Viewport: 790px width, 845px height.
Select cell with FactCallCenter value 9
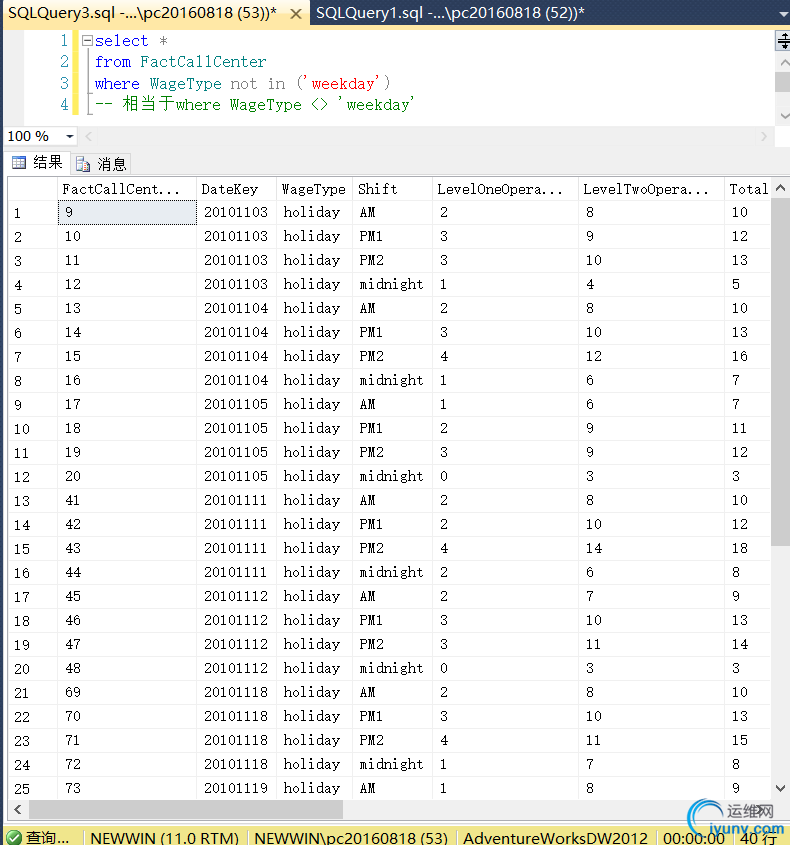point(127,212)
